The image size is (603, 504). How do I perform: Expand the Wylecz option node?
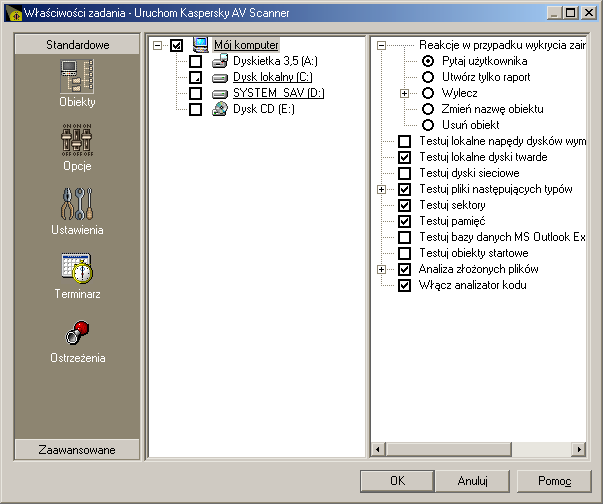(404, 93)
